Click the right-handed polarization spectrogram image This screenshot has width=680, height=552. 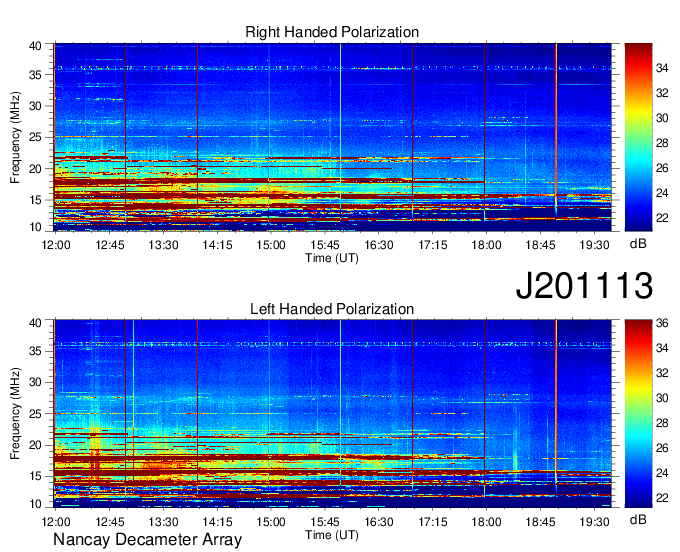click(332, 137)
